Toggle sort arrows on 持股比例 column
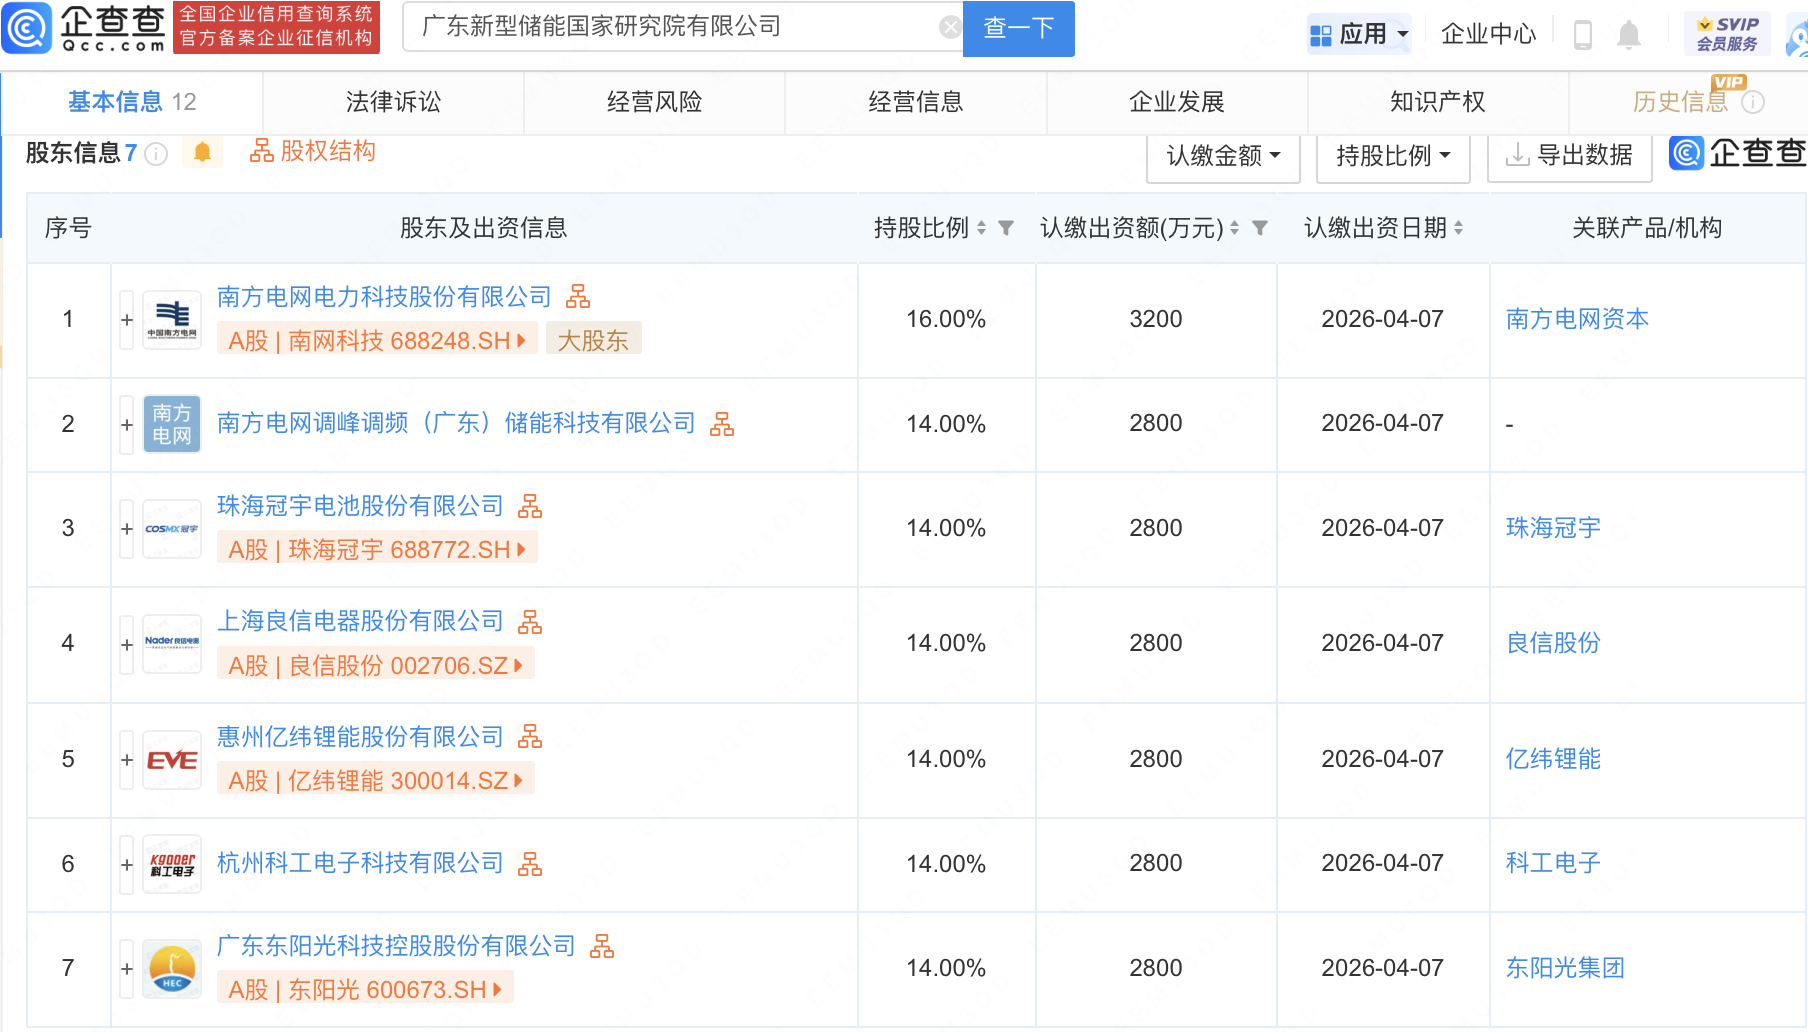 tap(981, 228)
